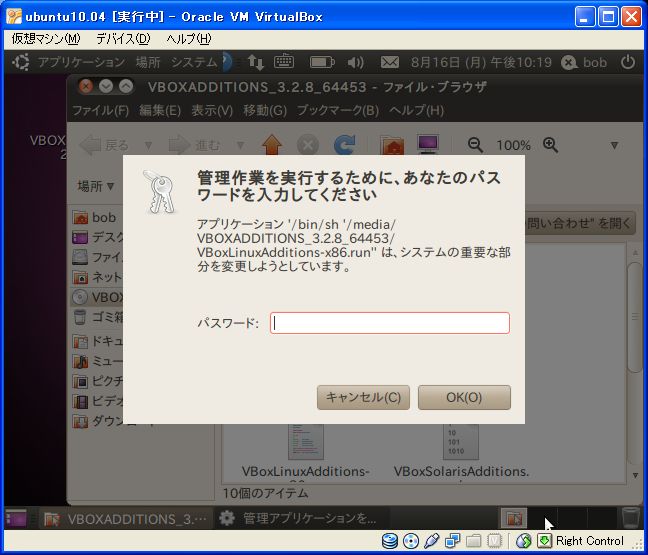Select the ドキュ (Documents) sidebar bookmark
Image resolution: width=648 pixels, height=555 pixels.
[x=98, y=341]
